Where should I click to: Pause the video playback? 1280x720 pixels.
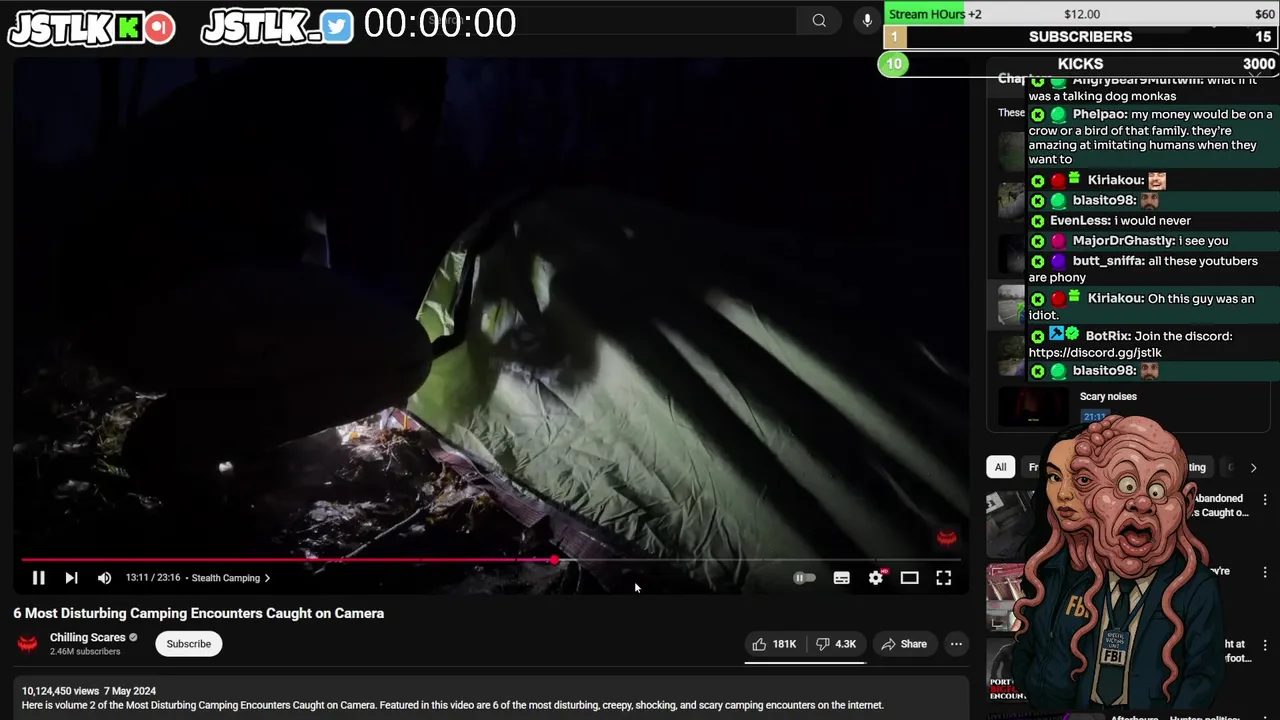(x=38, y=578)
